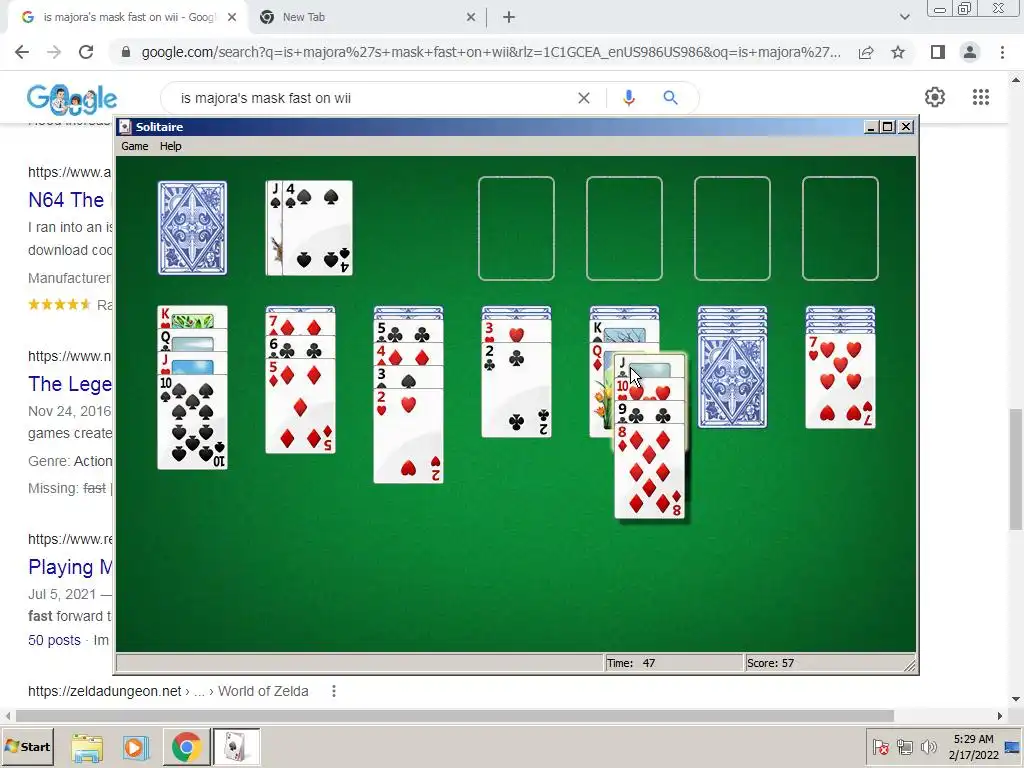Click the page vertical scrollbar thumb
Image resolution: width=1024 pixels, height=768 pixels.
coord(1016,469)
